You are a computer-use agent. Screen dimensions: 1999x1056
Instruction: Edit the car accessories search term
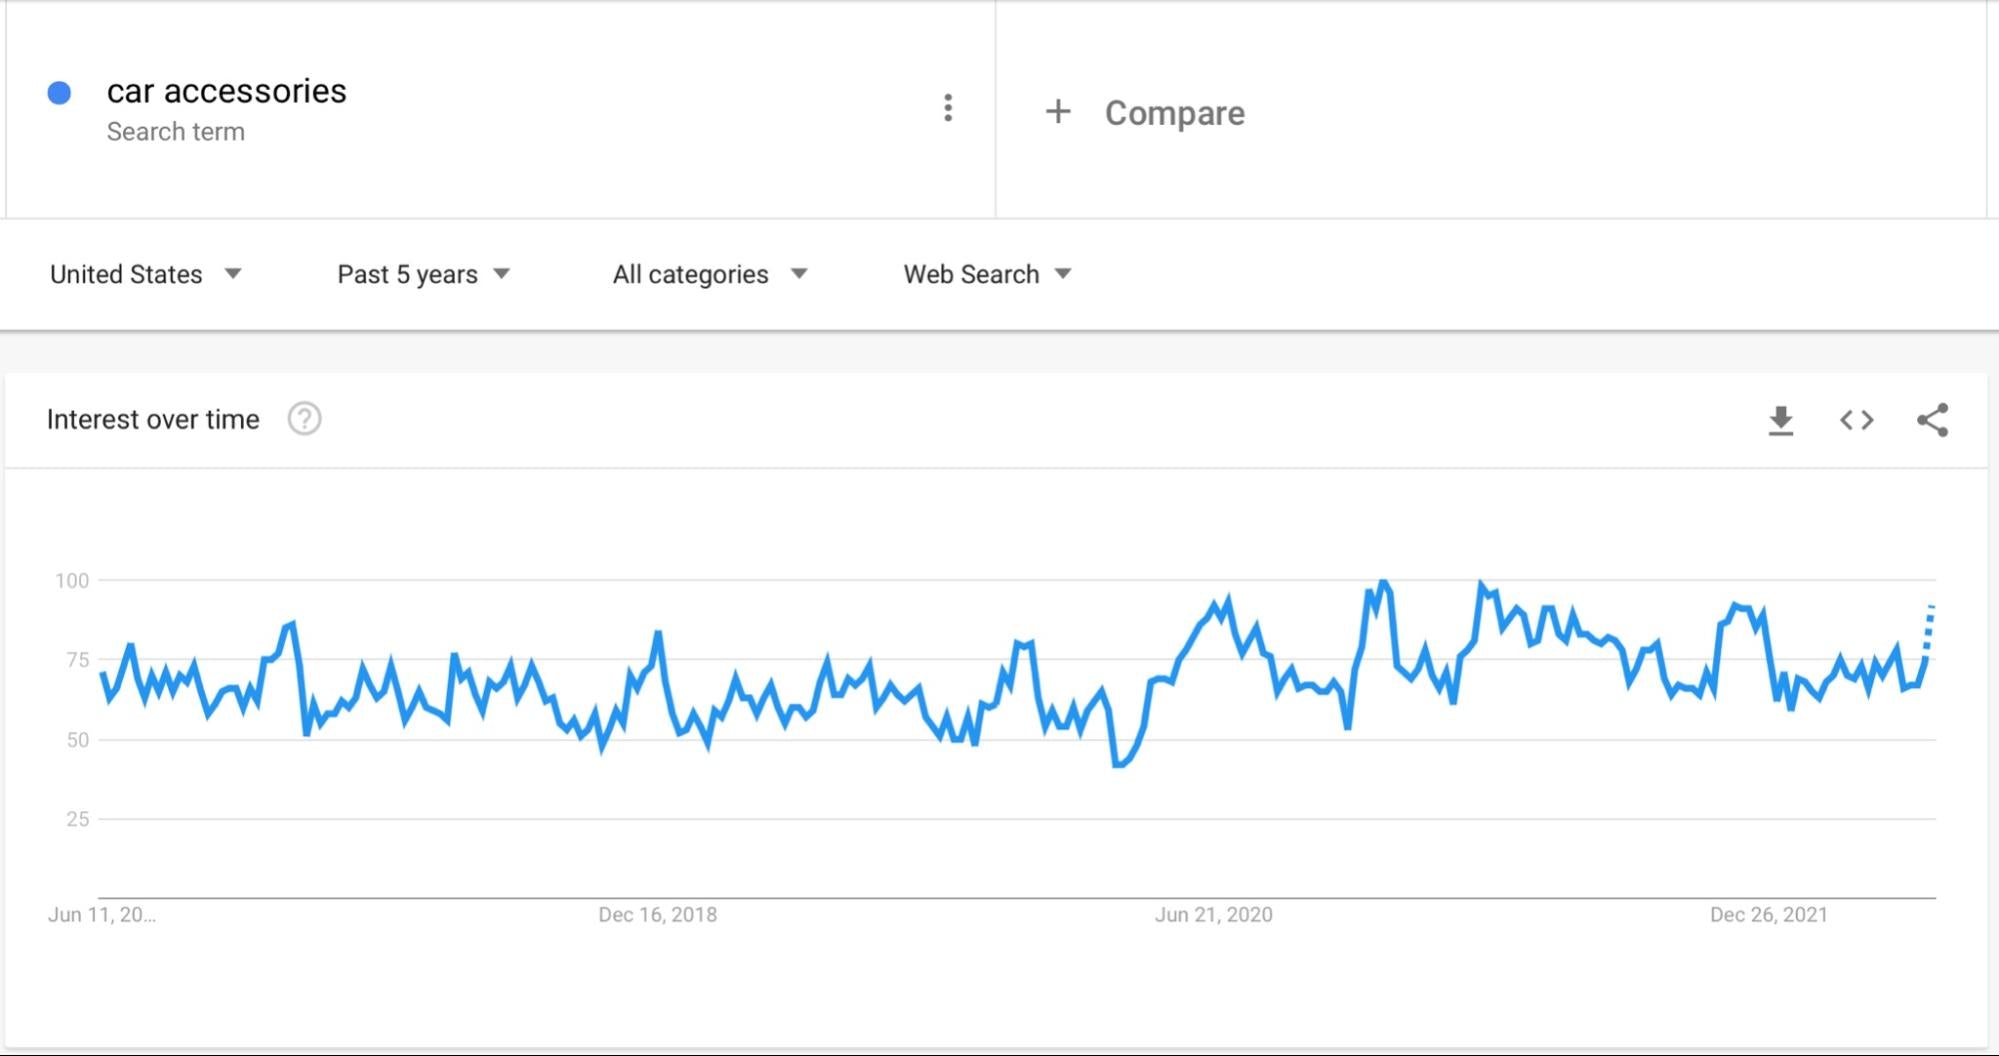click(x=226, y=91)
